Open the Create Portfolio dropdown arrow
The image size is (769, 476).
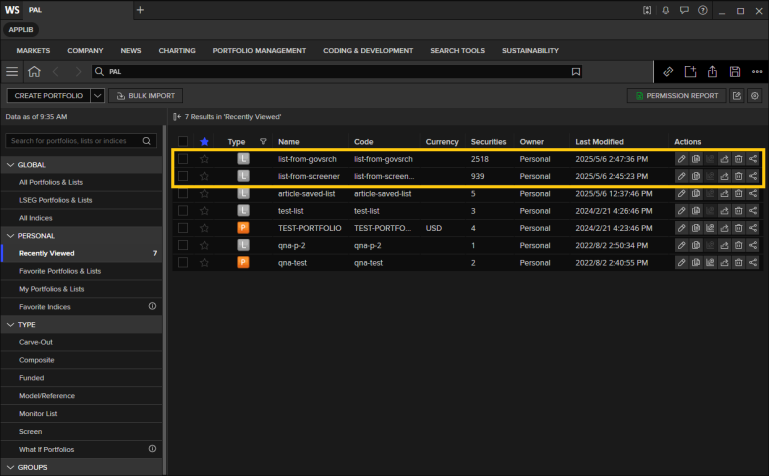click(98, 96)
